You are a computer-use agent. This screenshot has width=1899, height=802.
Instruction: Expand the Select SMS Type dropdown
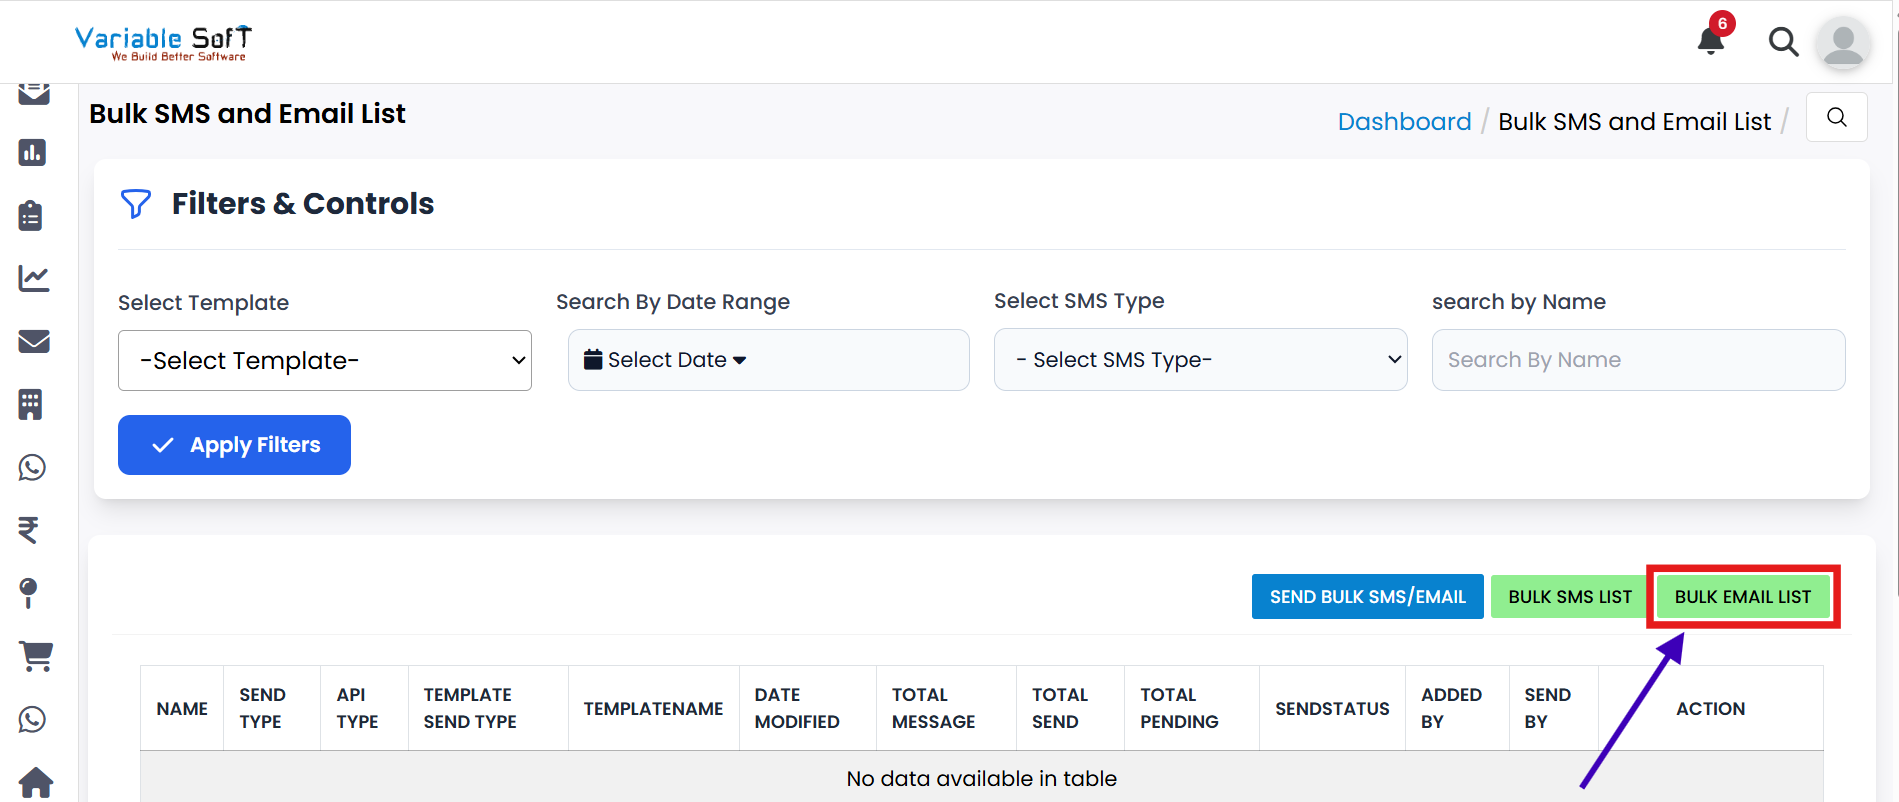click(x=1200, y=360)
